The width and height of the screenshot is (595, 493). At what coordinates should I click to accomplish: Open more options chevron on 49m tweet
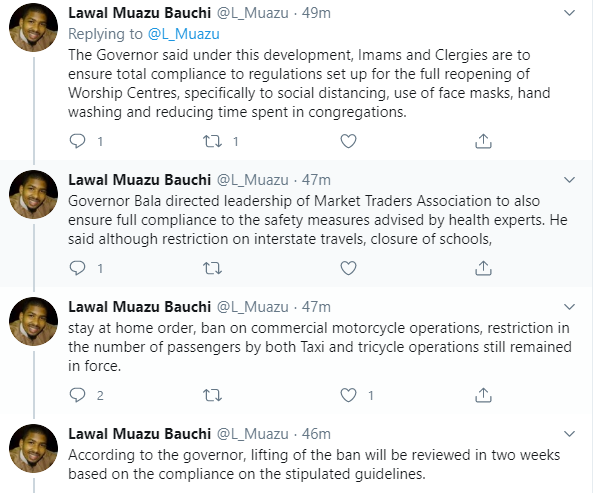point(570,13)
